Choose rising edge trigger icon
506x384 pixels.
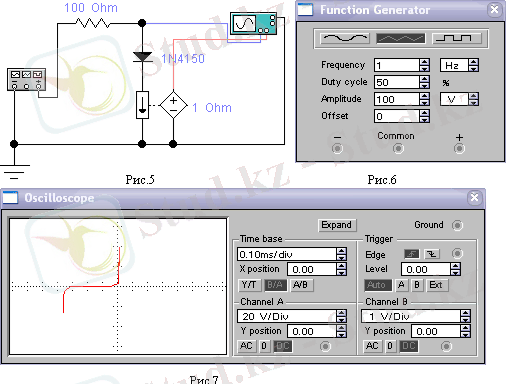point(412,254)
